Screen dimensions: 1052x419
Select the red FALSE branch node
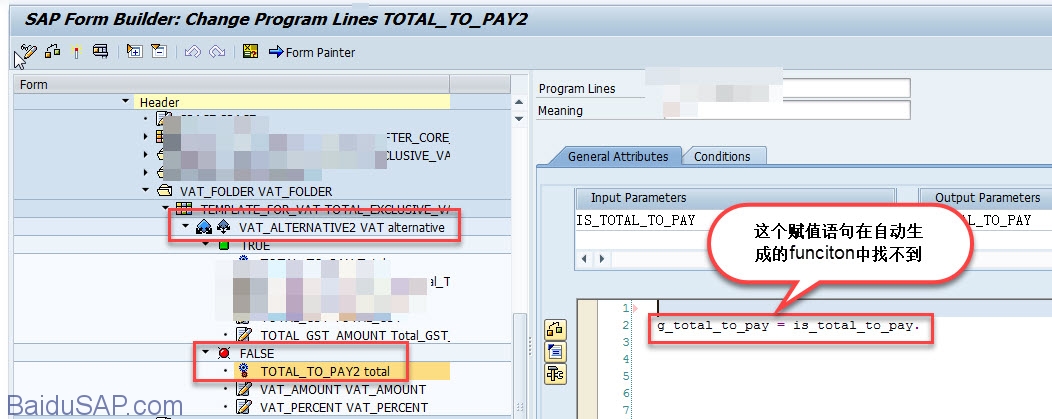256,353
